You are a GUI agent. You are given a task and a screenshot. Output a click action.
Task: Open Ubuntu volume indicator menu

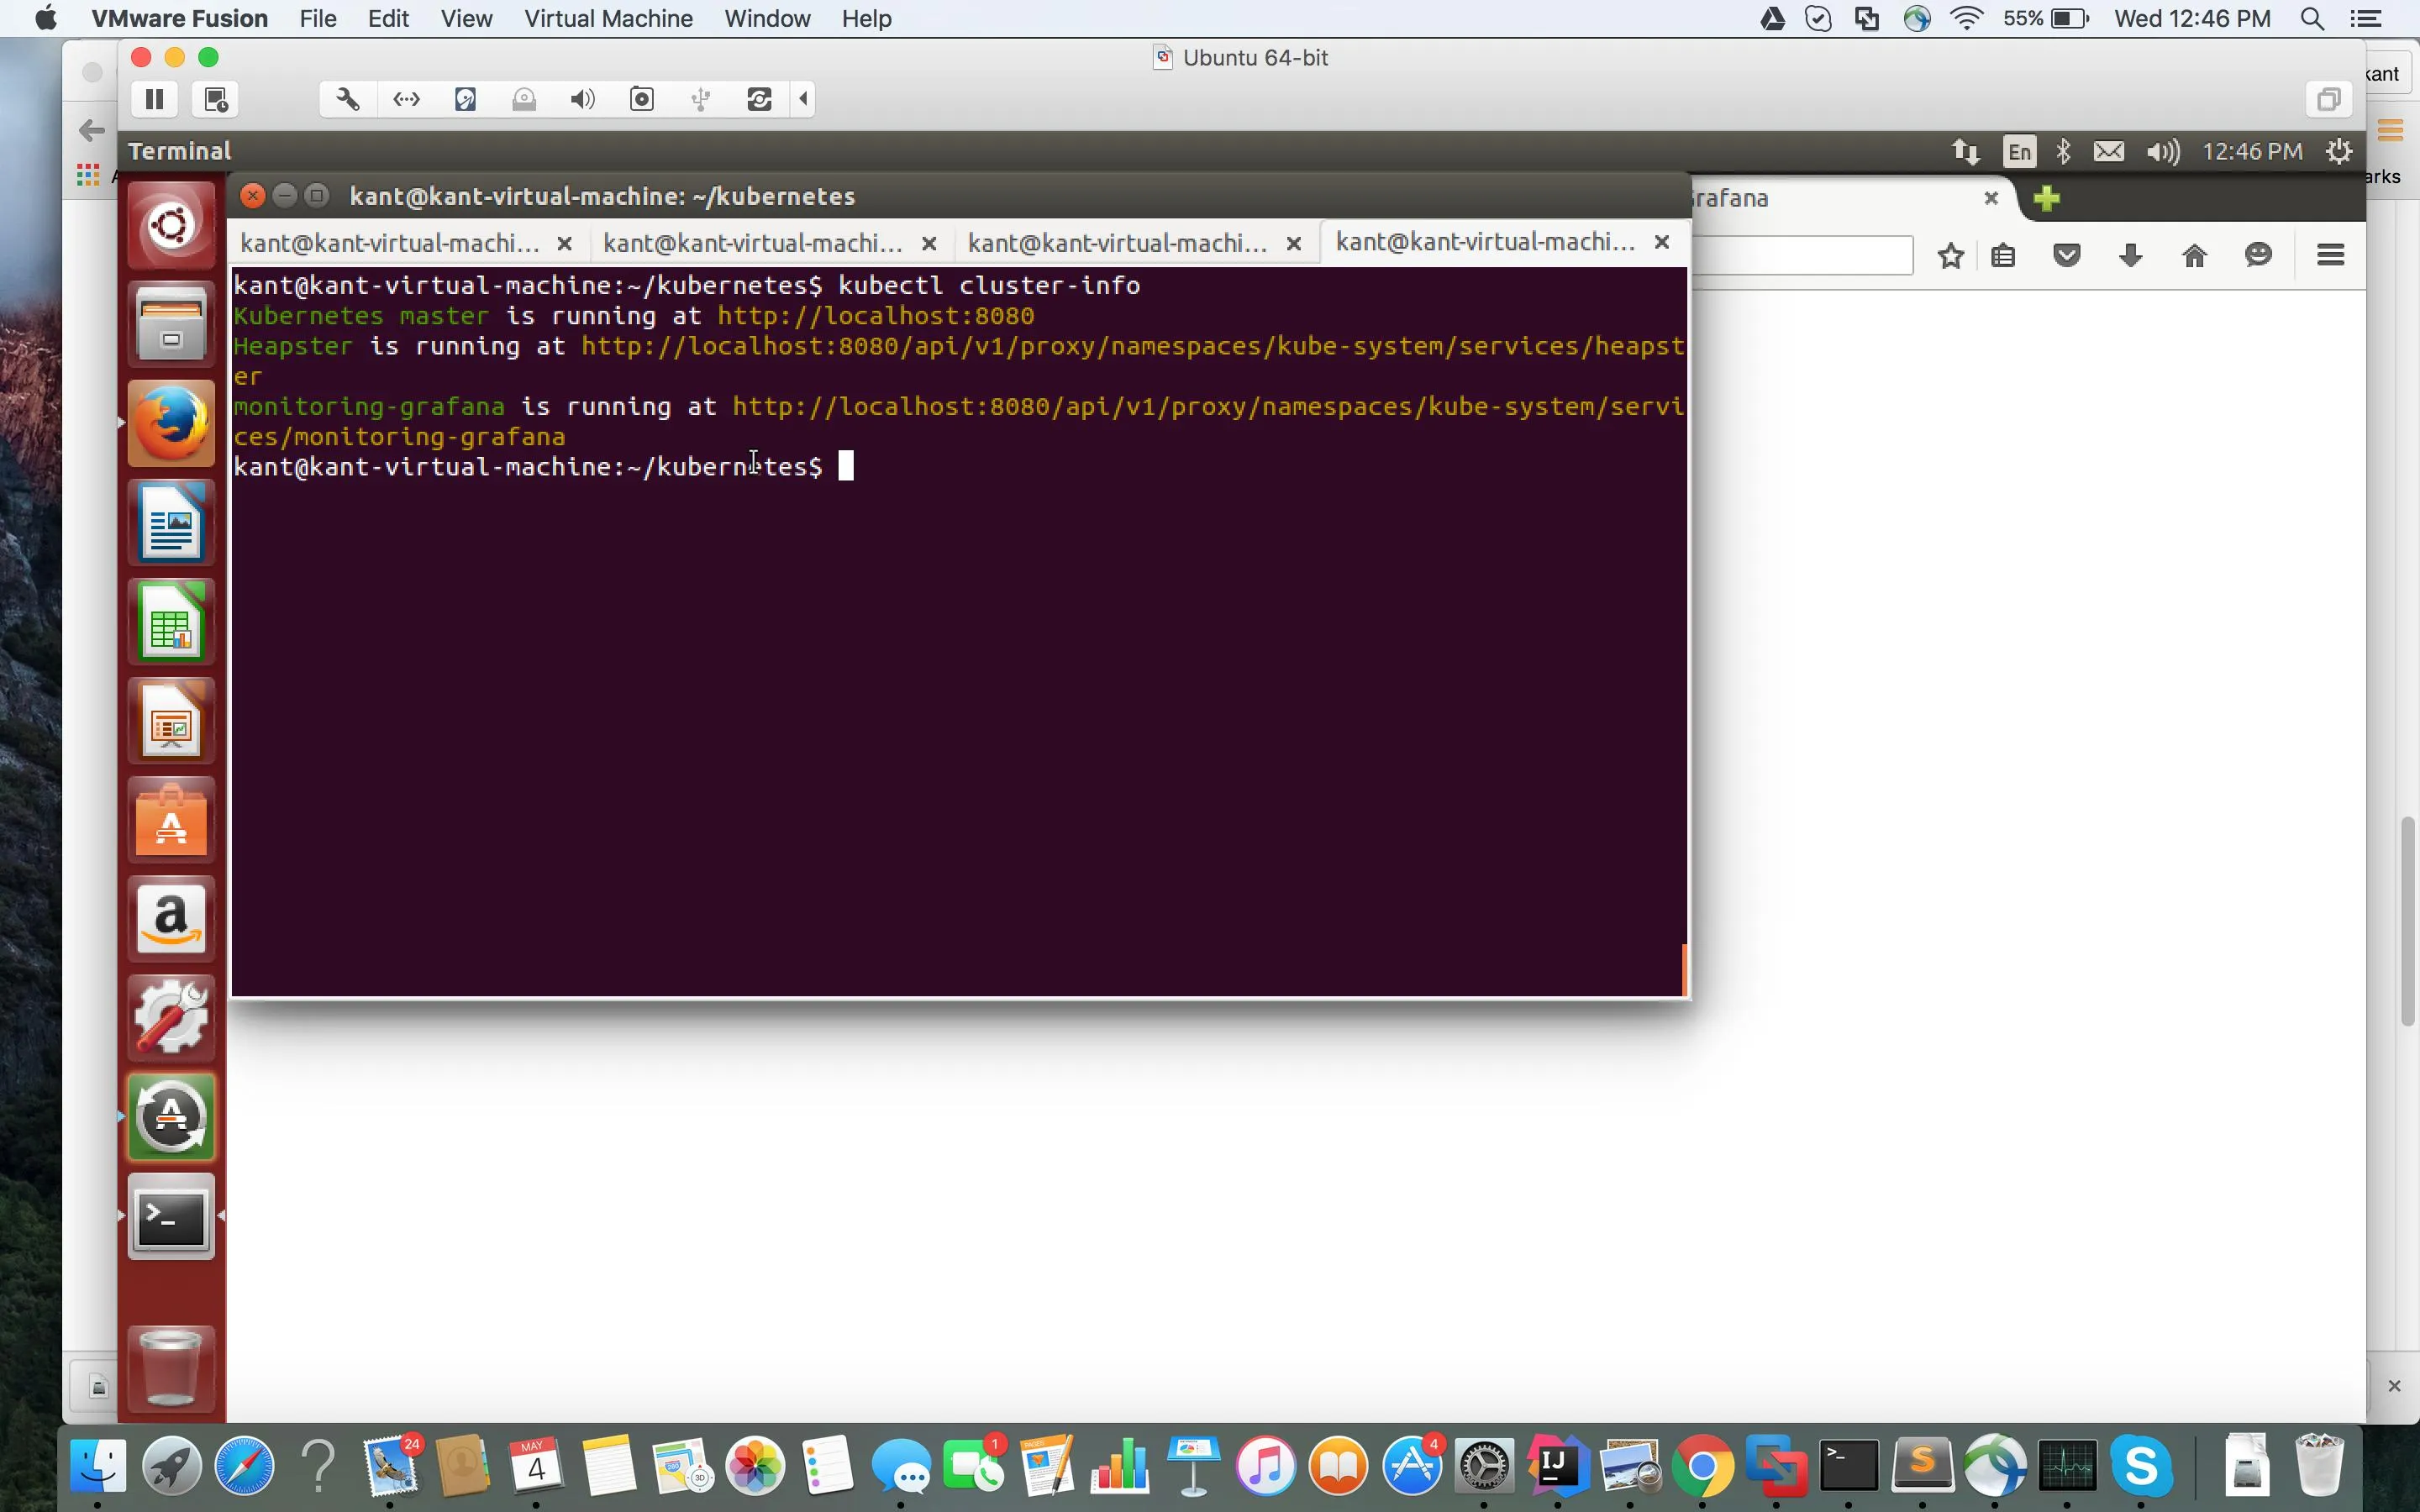2162,151
